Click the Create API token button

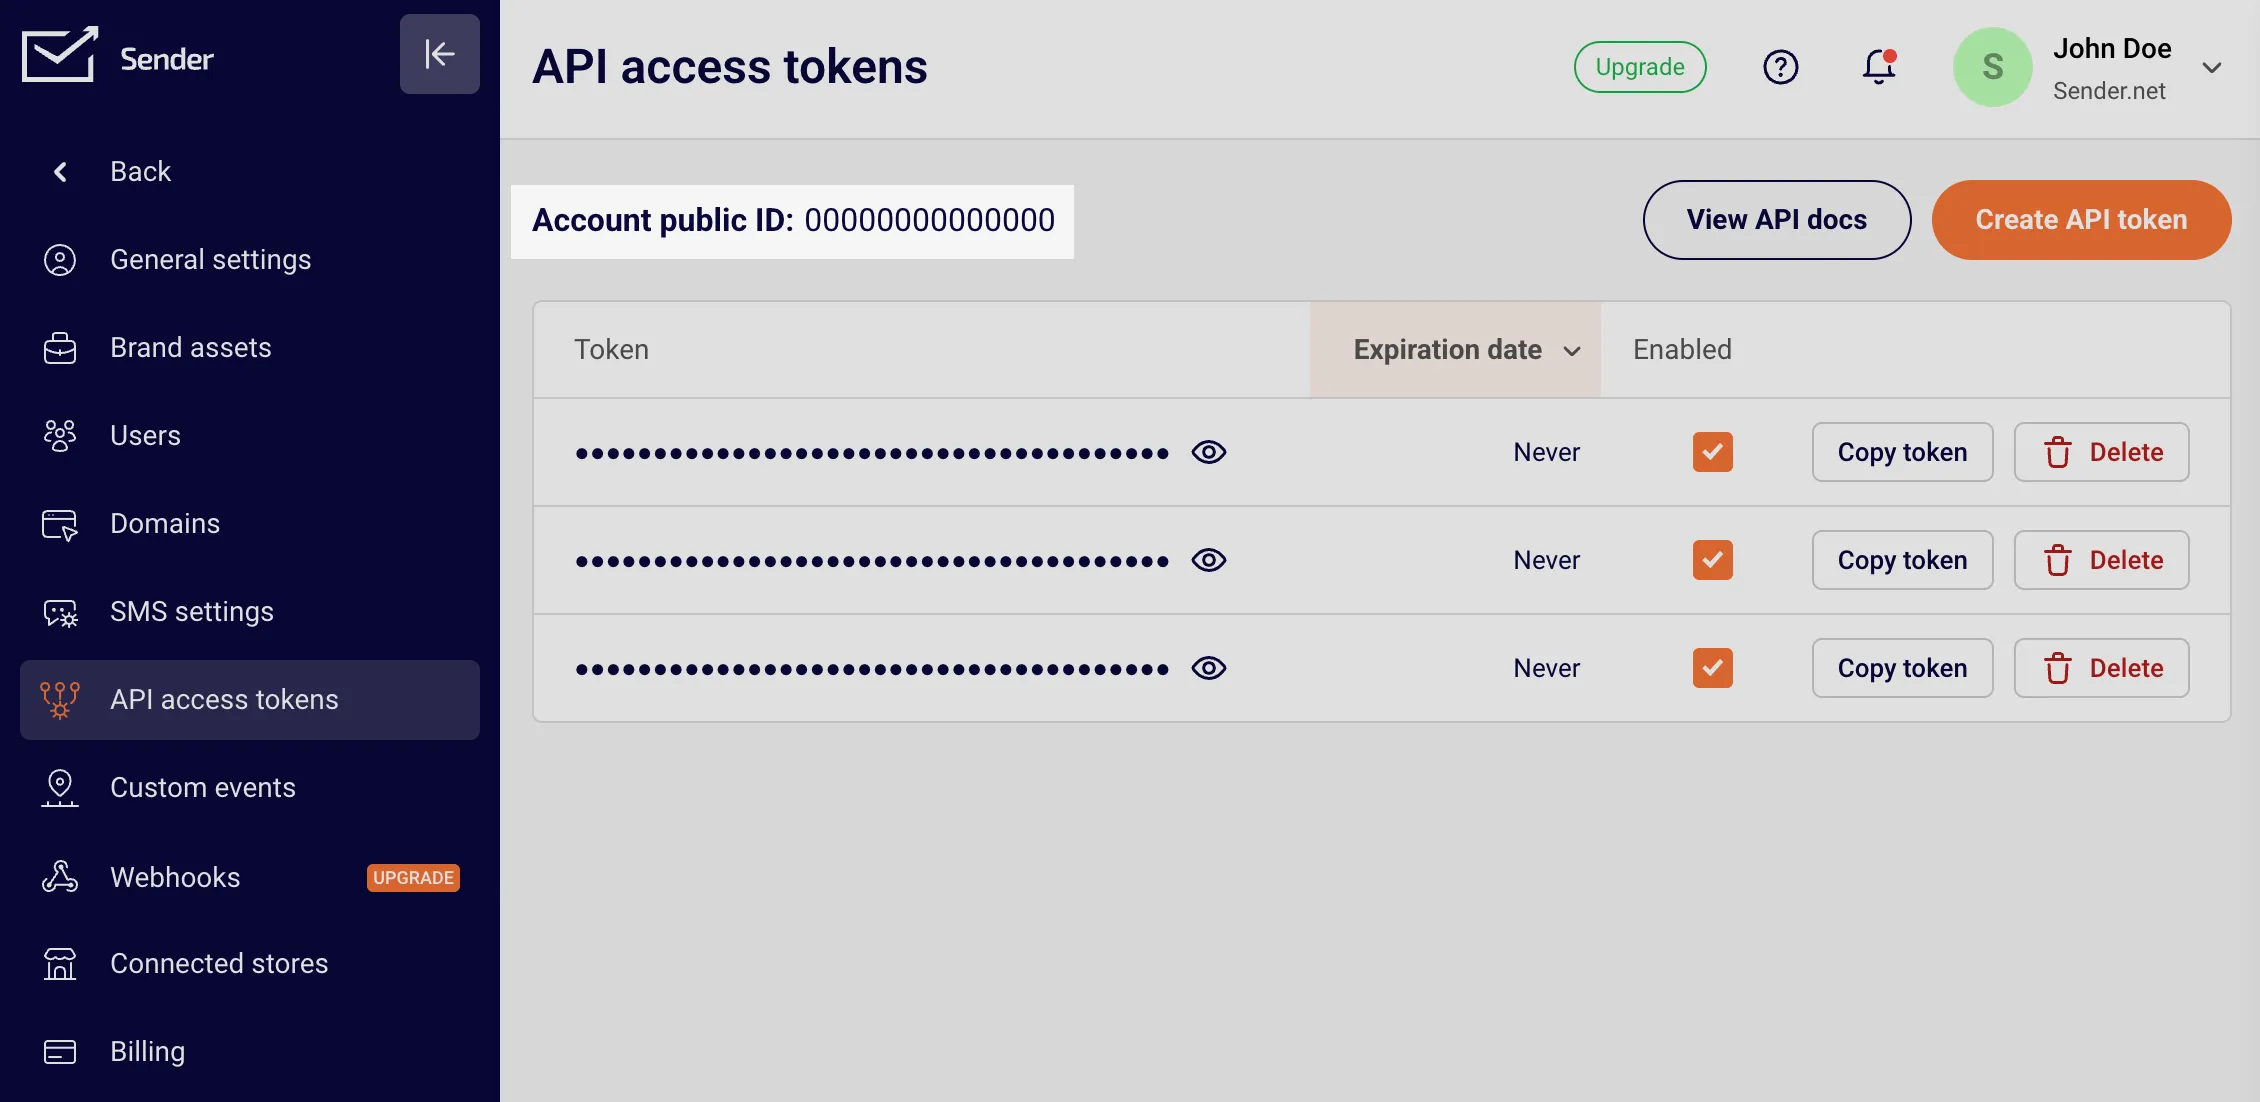click(2081, 219)
